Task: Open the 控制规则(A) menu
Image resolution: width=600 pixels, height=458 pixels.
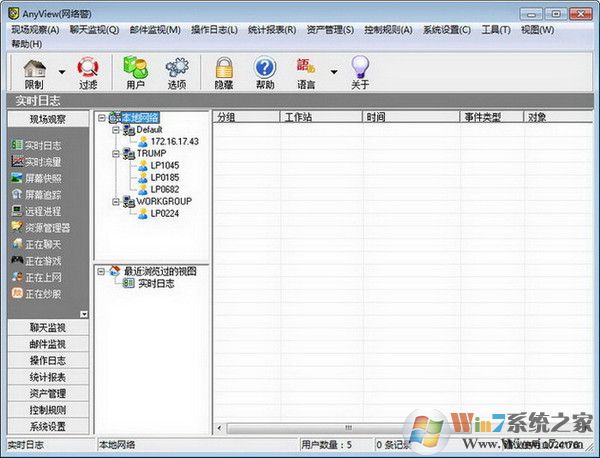Action: (388, 30)
